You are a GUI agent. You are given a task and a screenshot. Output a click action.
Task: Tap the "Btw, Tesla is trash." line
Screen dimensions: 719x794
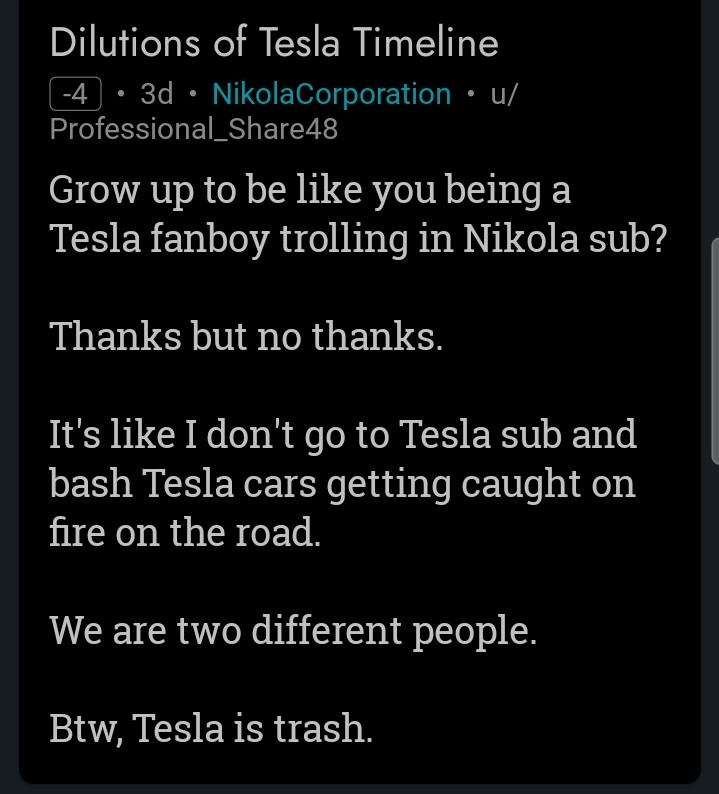coord(211,729)
